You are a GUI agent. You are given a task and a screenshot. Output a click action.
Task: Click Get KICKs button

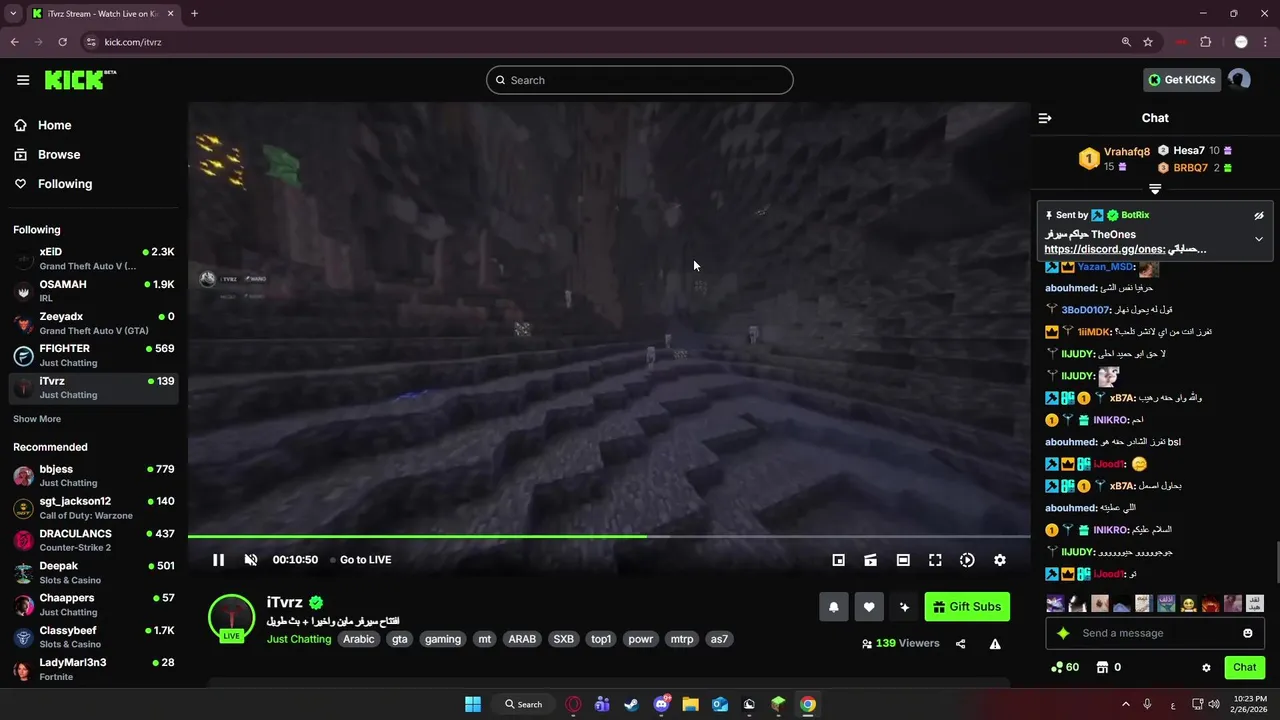(1182, 80)
